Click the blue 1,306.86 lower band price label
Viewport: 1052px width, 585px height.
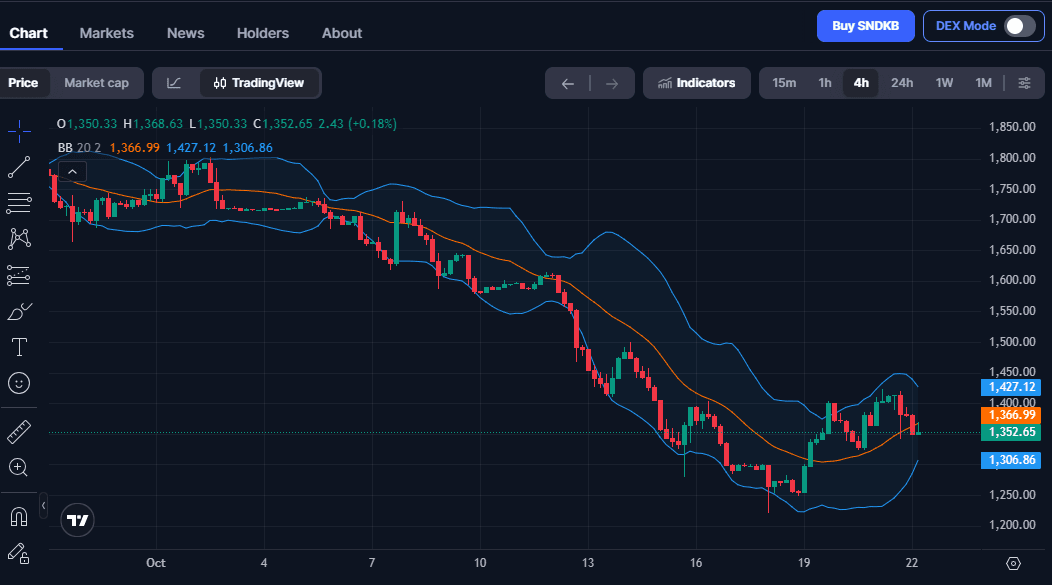1011,460
